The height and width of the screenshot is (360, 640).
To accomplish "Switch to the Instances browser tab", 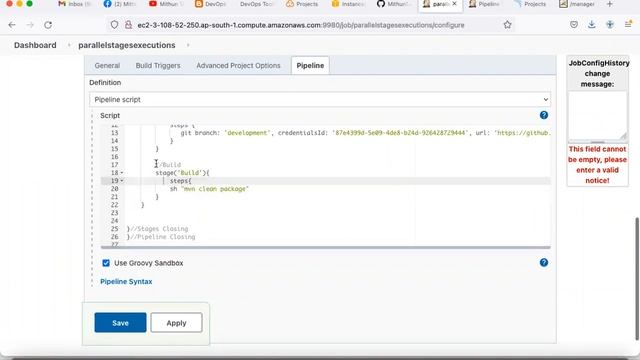I will point(347,4).
